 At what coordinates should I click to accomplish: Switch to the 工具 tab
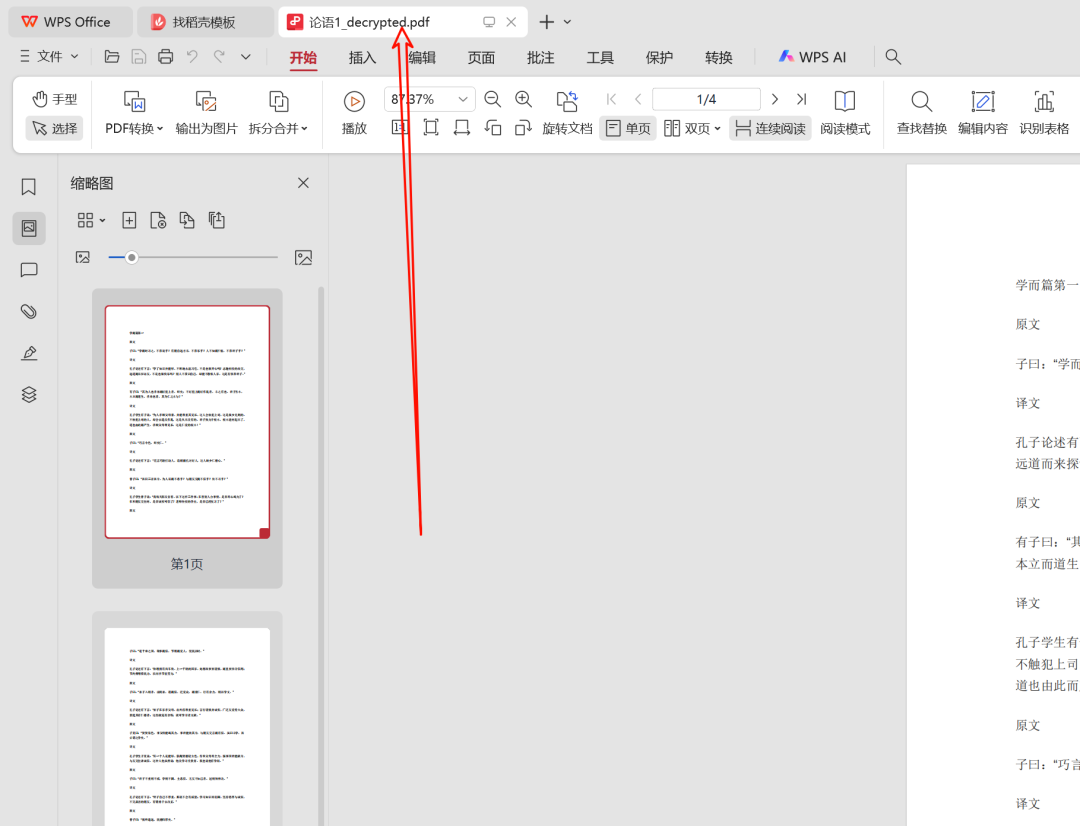(600, 58)
